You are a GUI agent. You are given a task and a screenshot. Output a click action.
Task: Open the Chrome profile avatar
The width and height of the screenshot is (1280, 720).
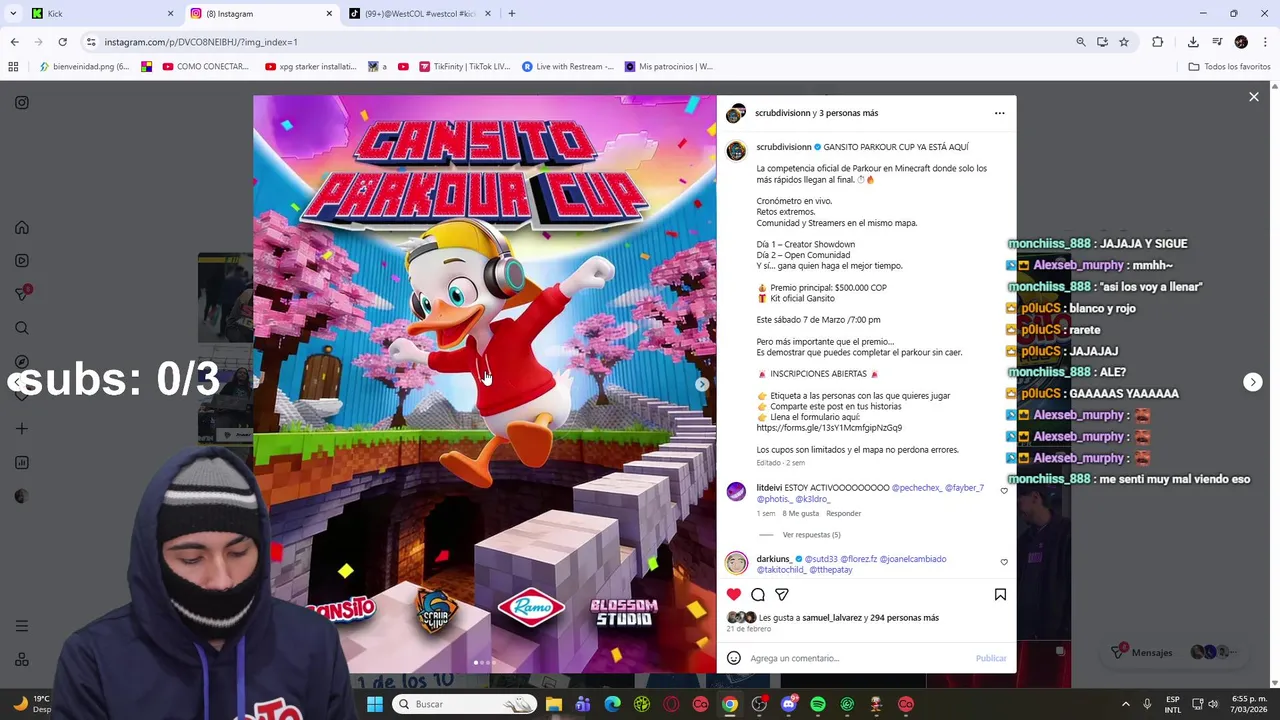coord(1241,42)
